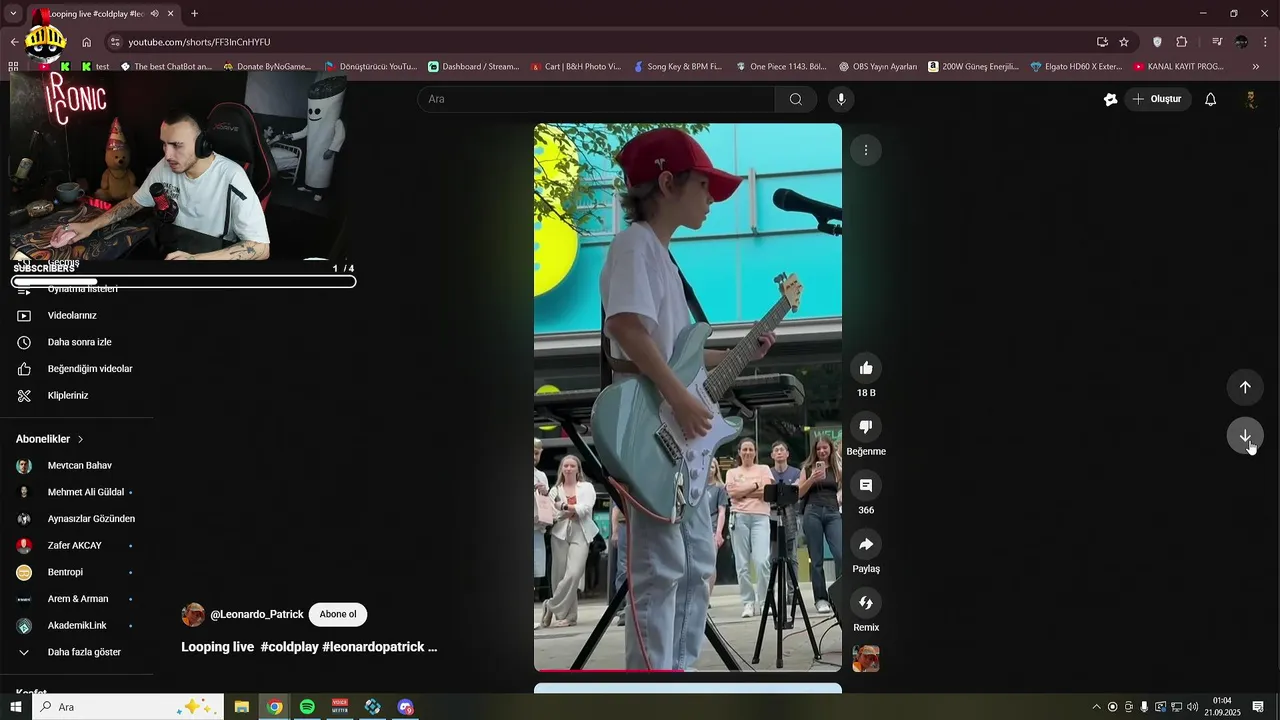Click the short video player to pause
Viewport: 1280px width, 720px height.
(x=688, y=397)
